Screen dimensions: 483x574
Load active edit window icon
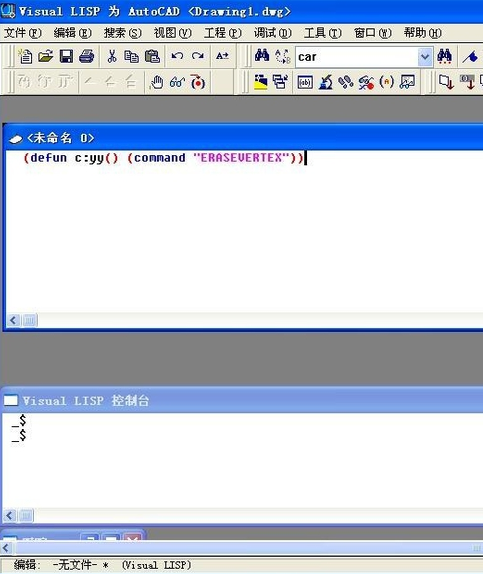pos(446,82)
